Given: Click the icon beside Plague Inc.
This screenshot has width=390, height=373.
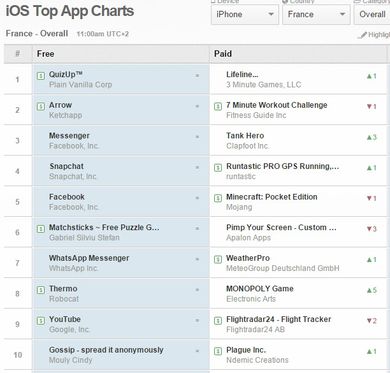Looking at the screenshot, I should point(218,351).
